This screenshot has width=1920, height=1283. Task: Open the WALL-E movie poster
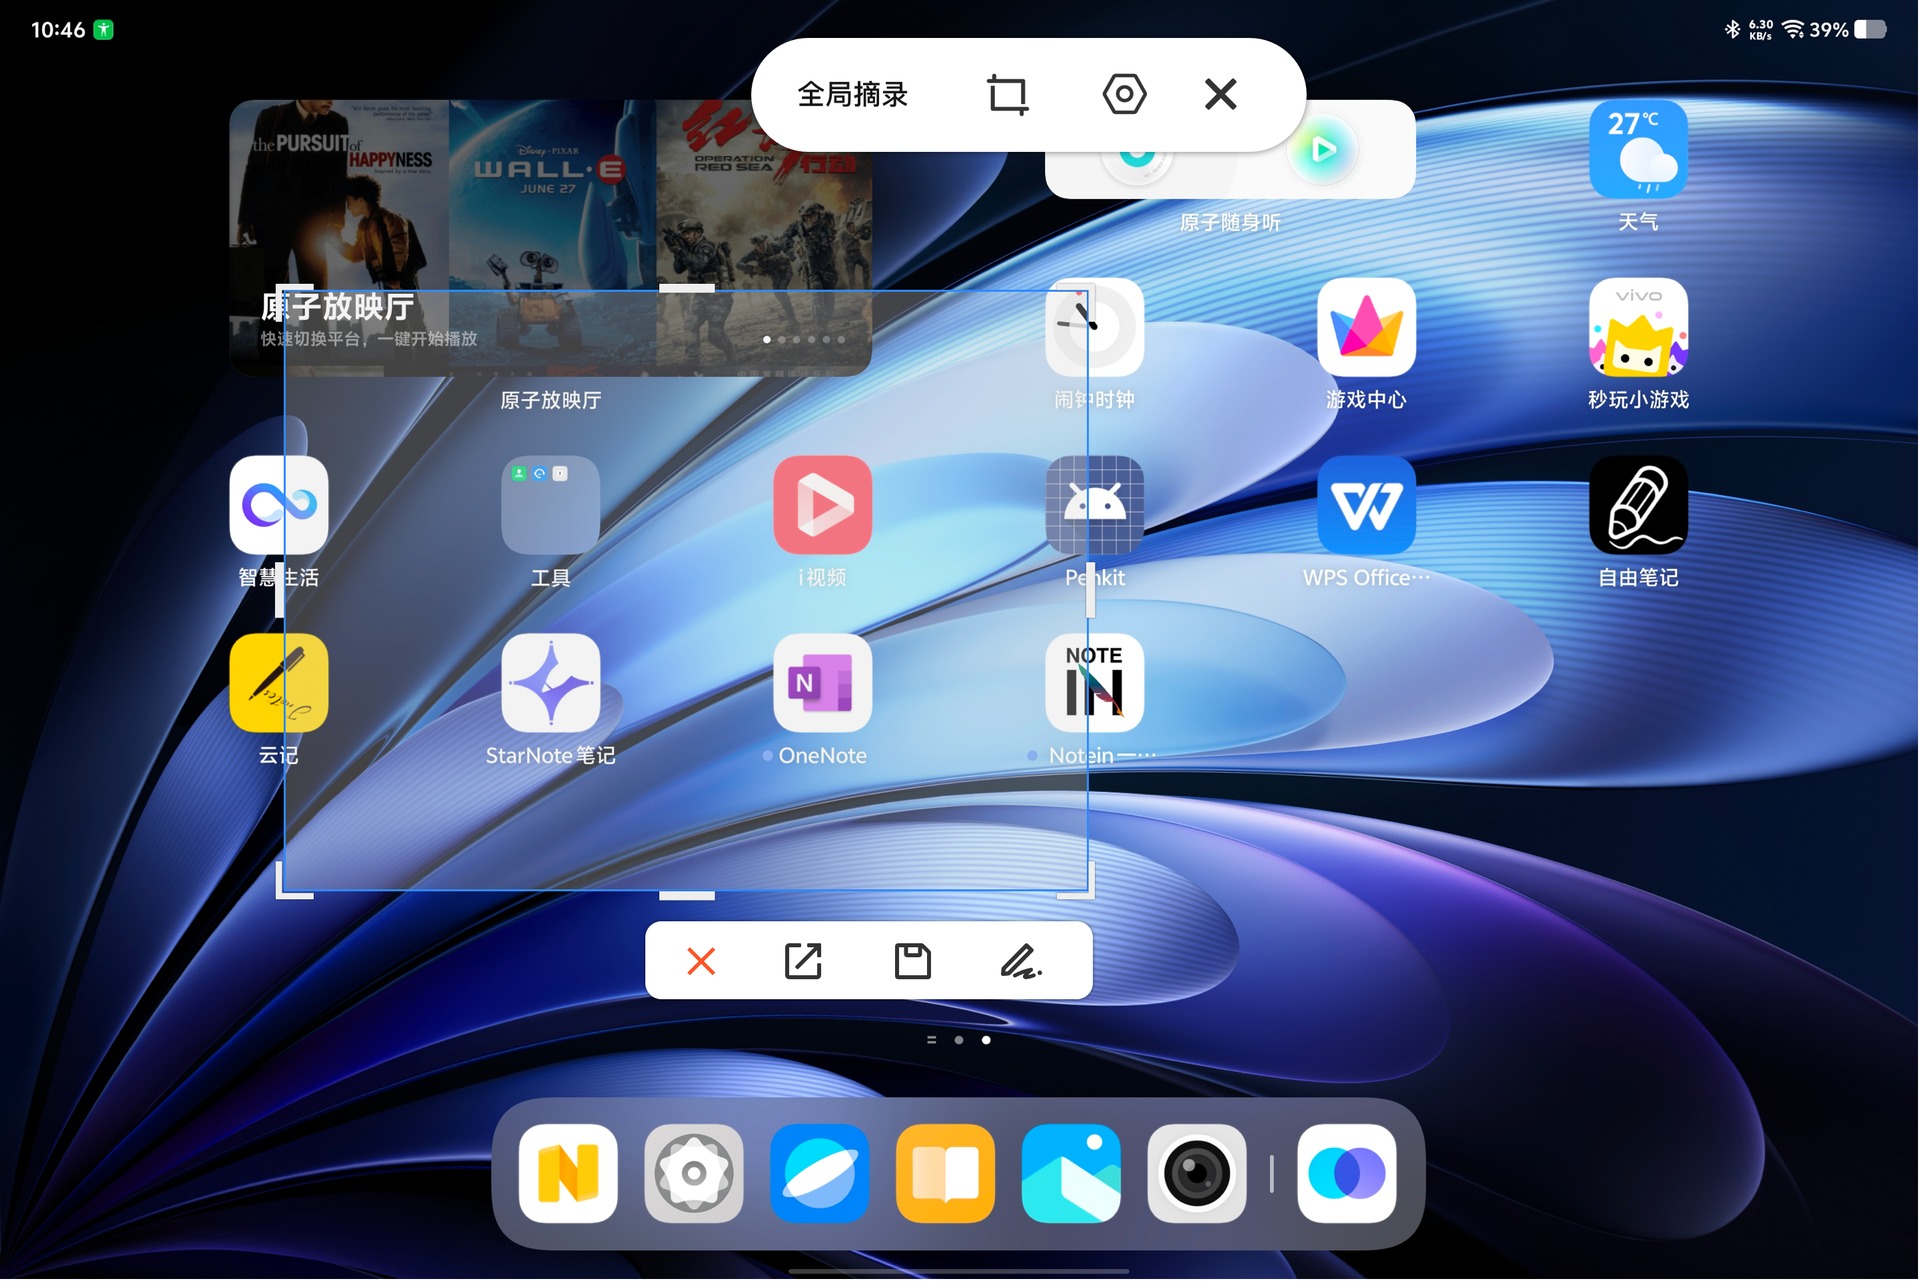(x=552, y=237)
